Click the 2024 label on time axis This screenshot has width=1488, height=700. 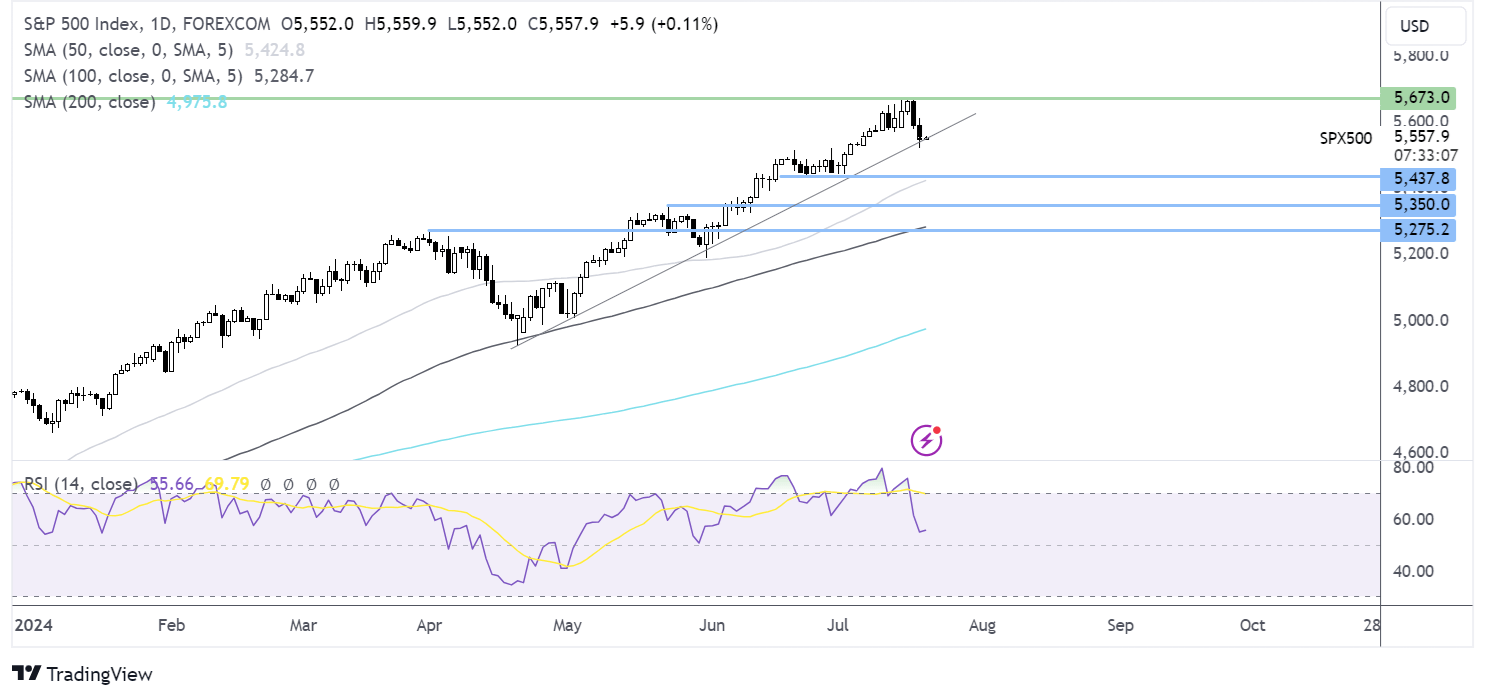[32, 625]
